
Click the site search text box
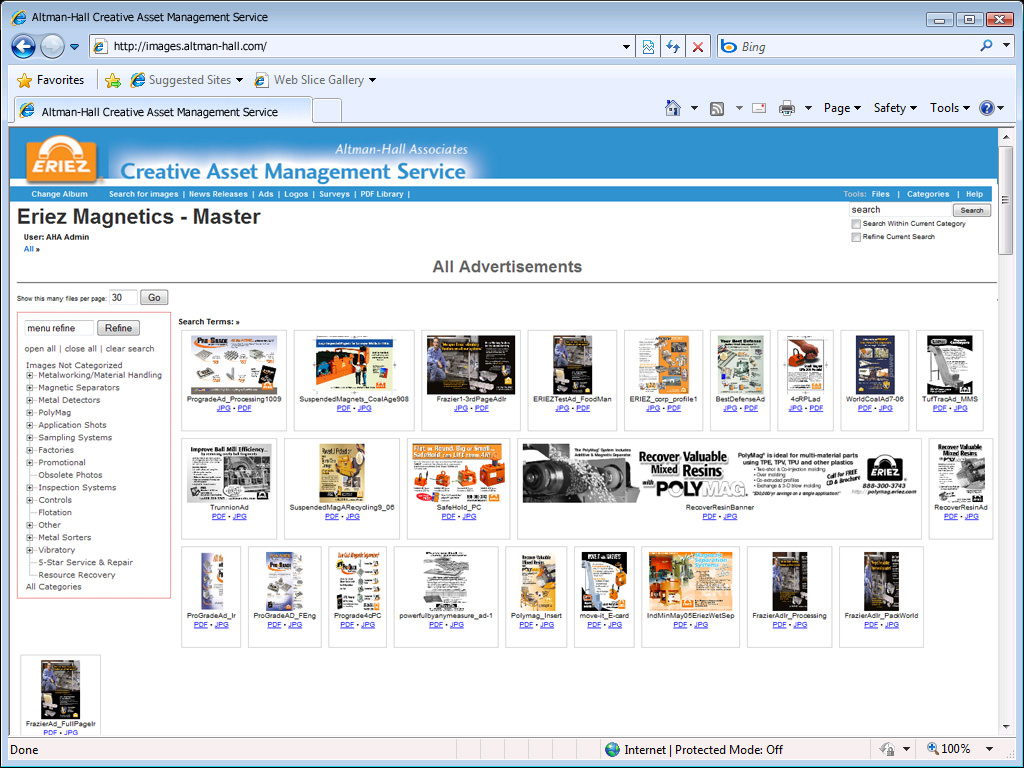pos(900,210)
